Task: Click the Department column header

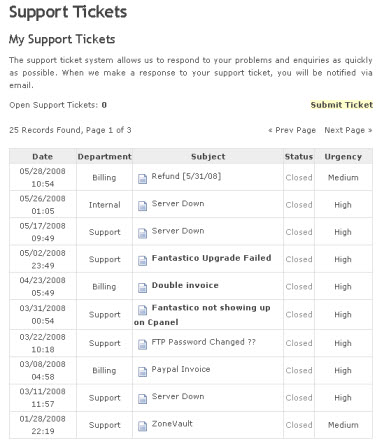Action: 104,157
